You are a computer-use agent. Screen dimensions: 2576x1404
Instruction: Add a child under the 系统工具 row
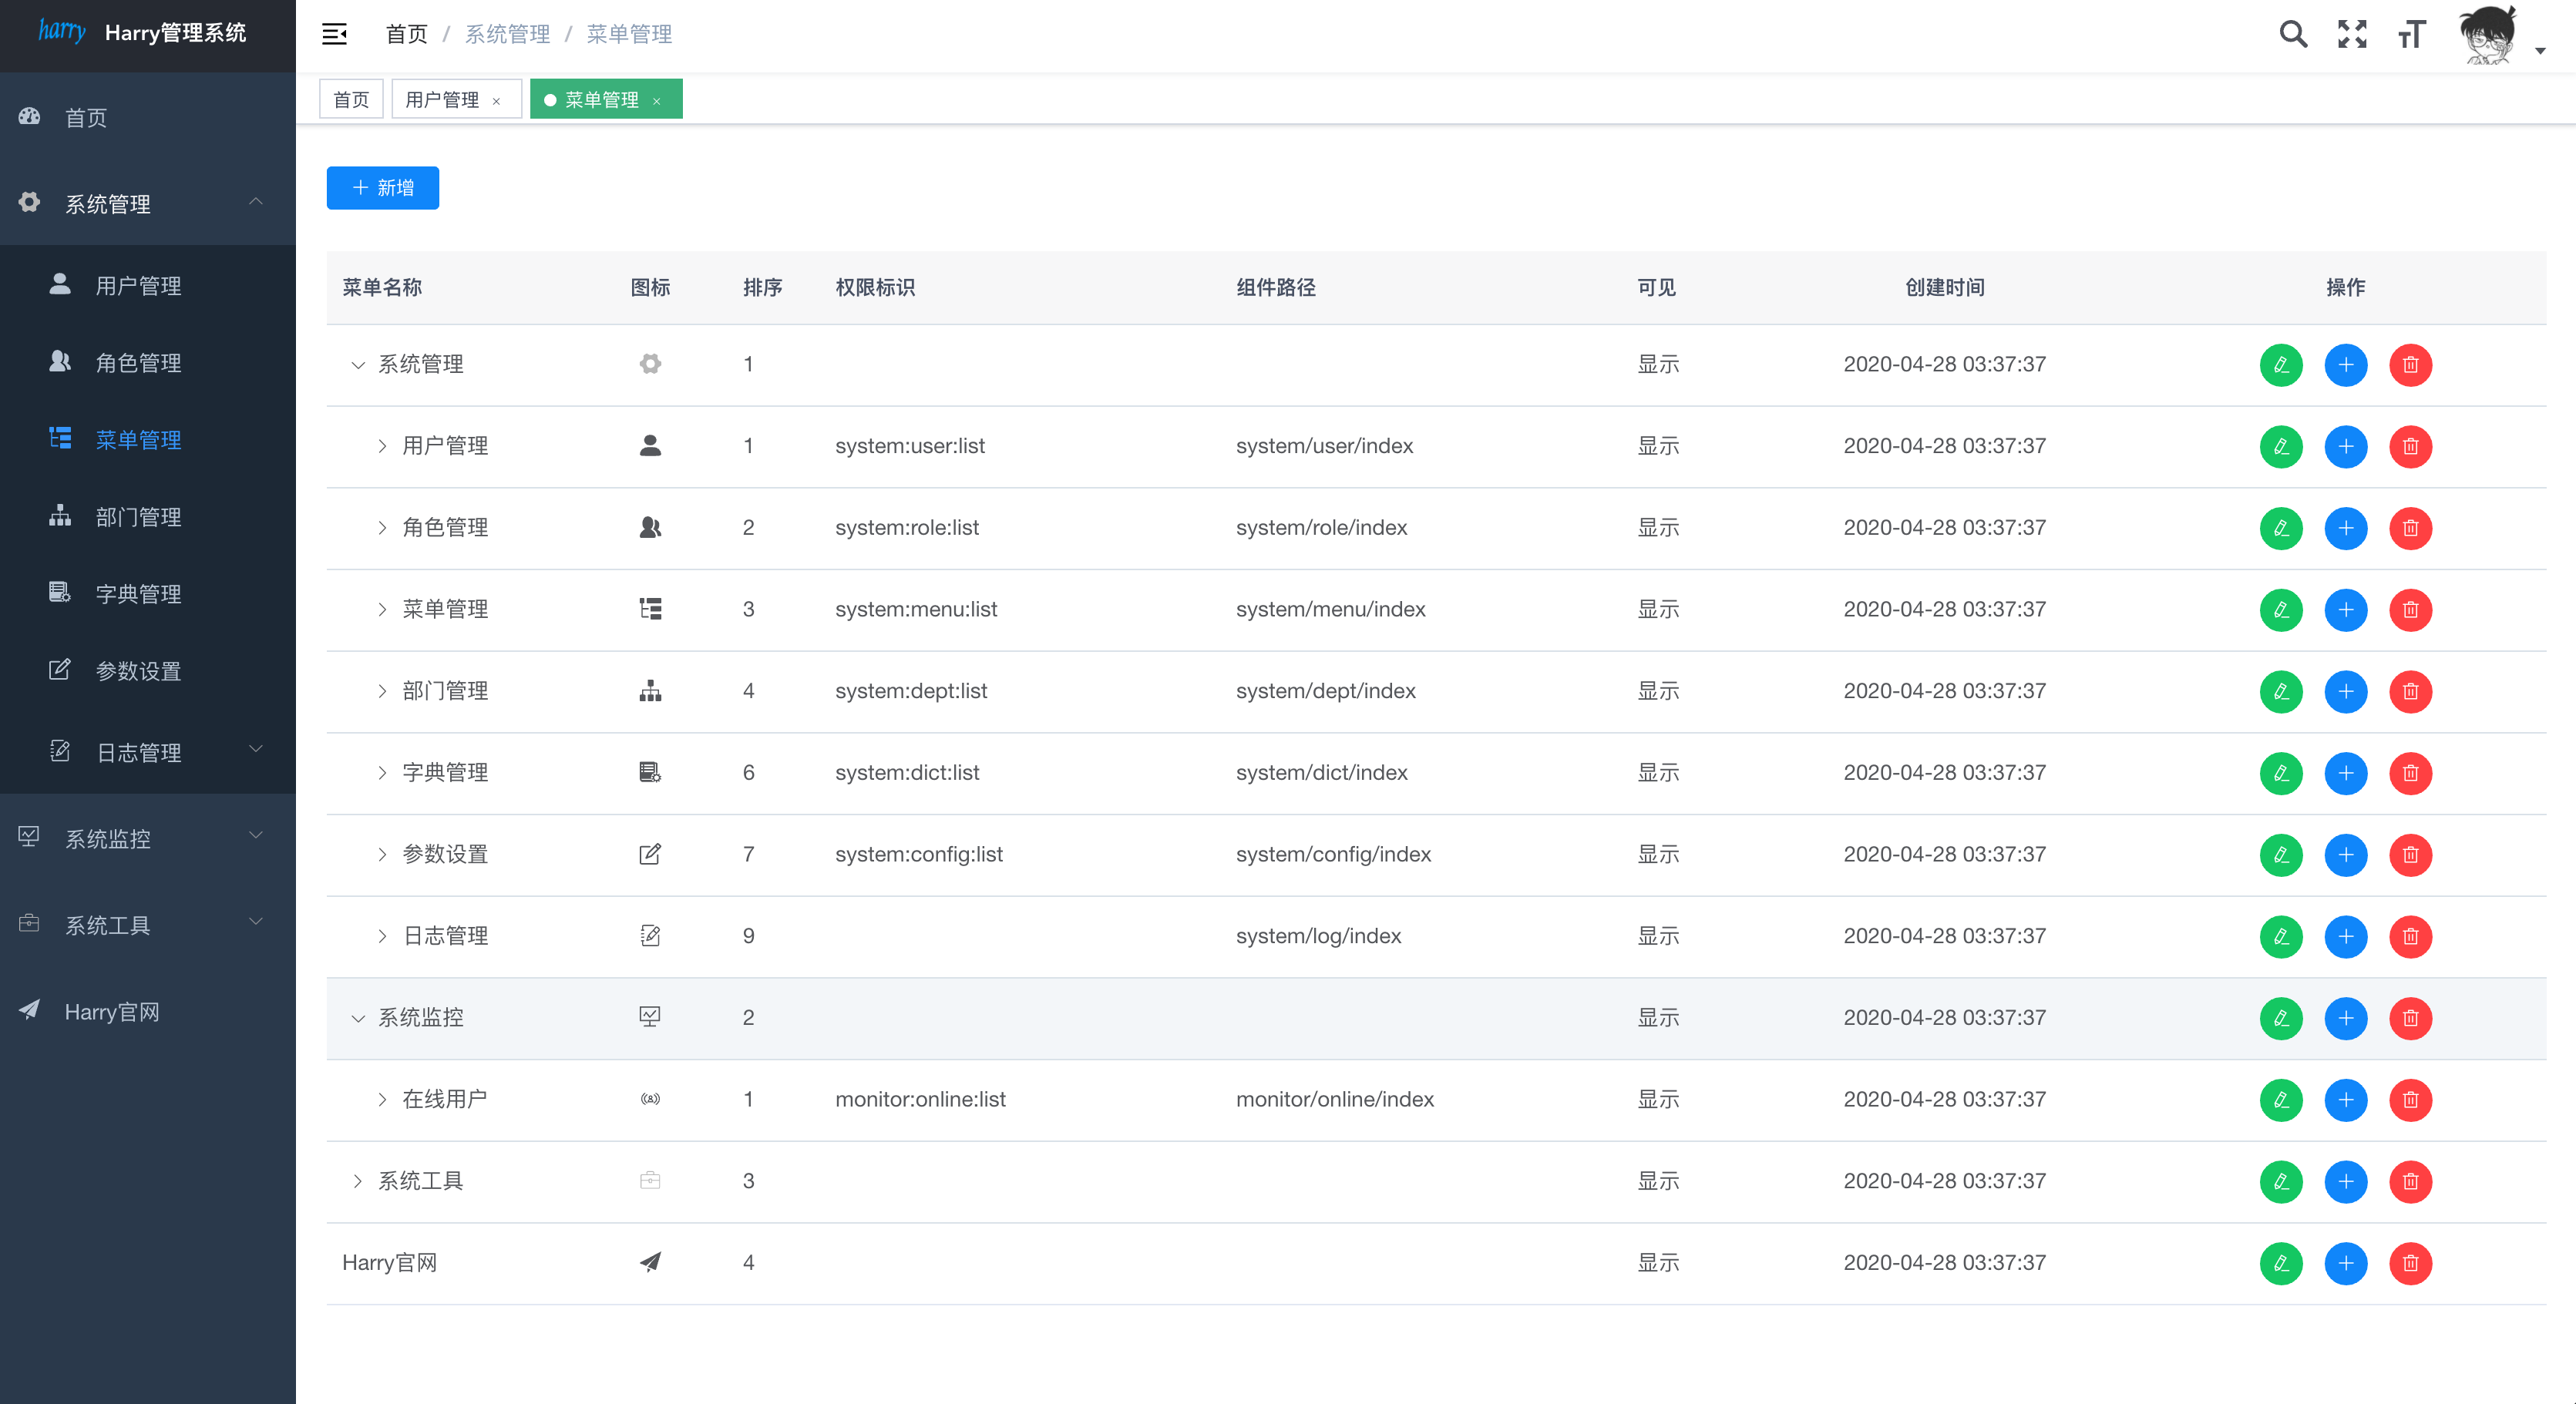[2345, 1181]
